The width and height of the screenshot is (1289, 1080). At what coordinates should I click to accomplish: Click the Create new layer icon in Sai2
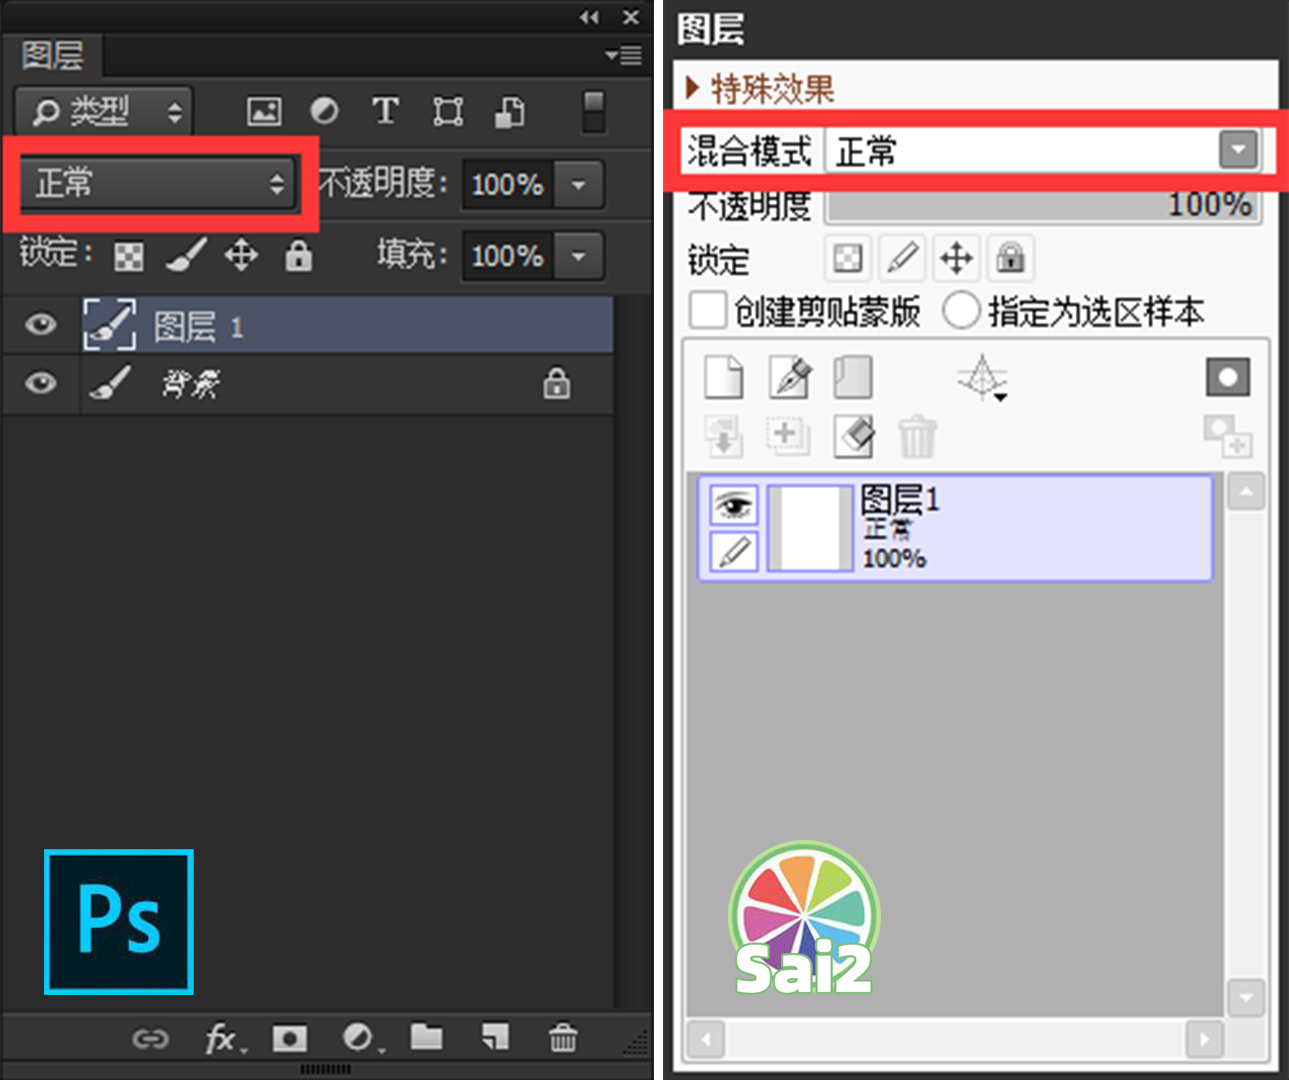click(724, 378)
